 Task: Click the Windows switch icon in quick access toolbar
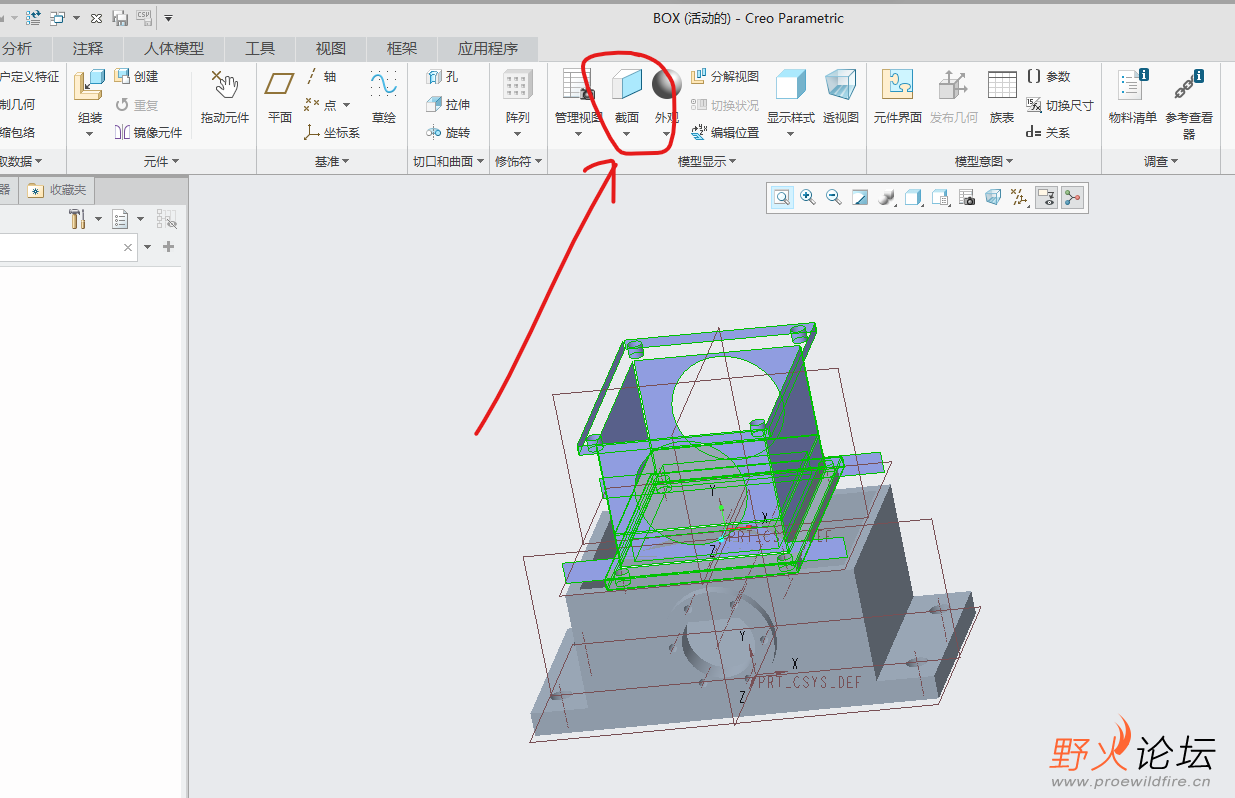pos(57,17)
